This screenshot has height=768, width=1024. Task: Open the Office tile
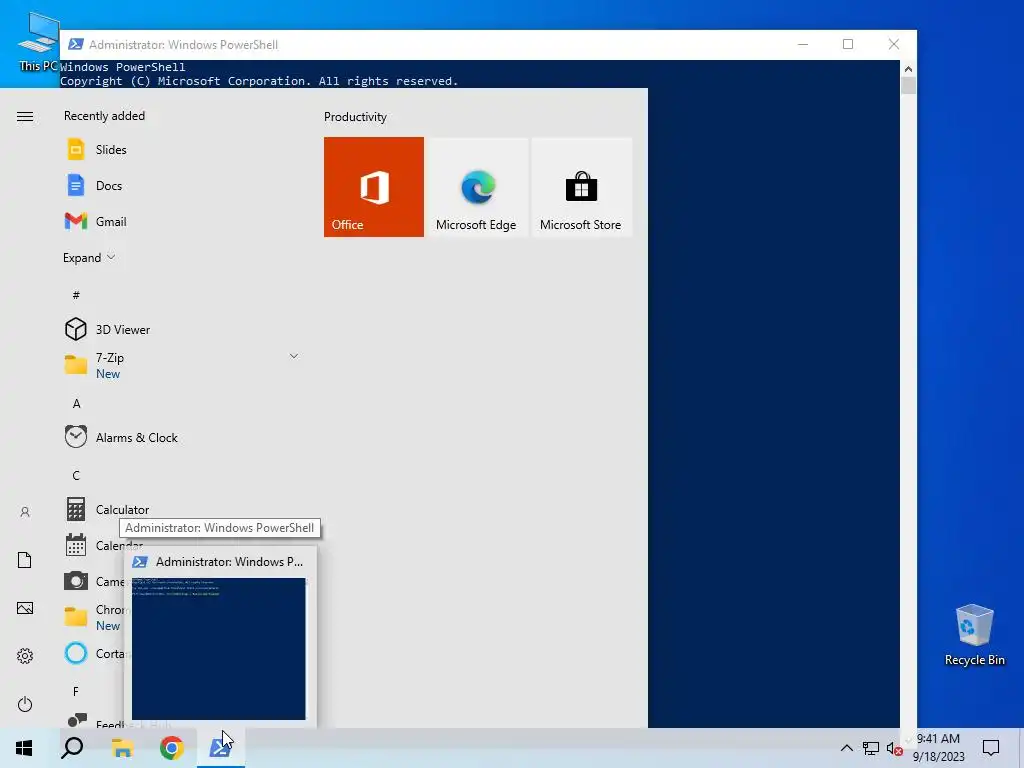[x=374, y=187]
